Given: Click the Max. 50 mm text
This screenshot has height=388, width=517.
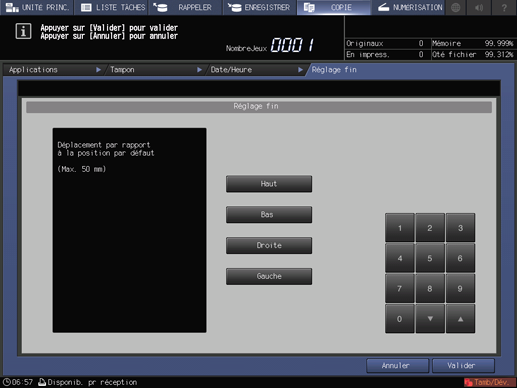Looking at the screenshot, I should (82, 169).
